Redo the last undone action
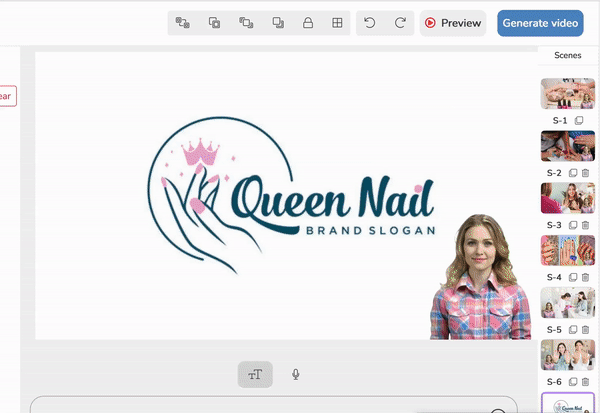Screen dimensions: 600x413 [400, 23]
